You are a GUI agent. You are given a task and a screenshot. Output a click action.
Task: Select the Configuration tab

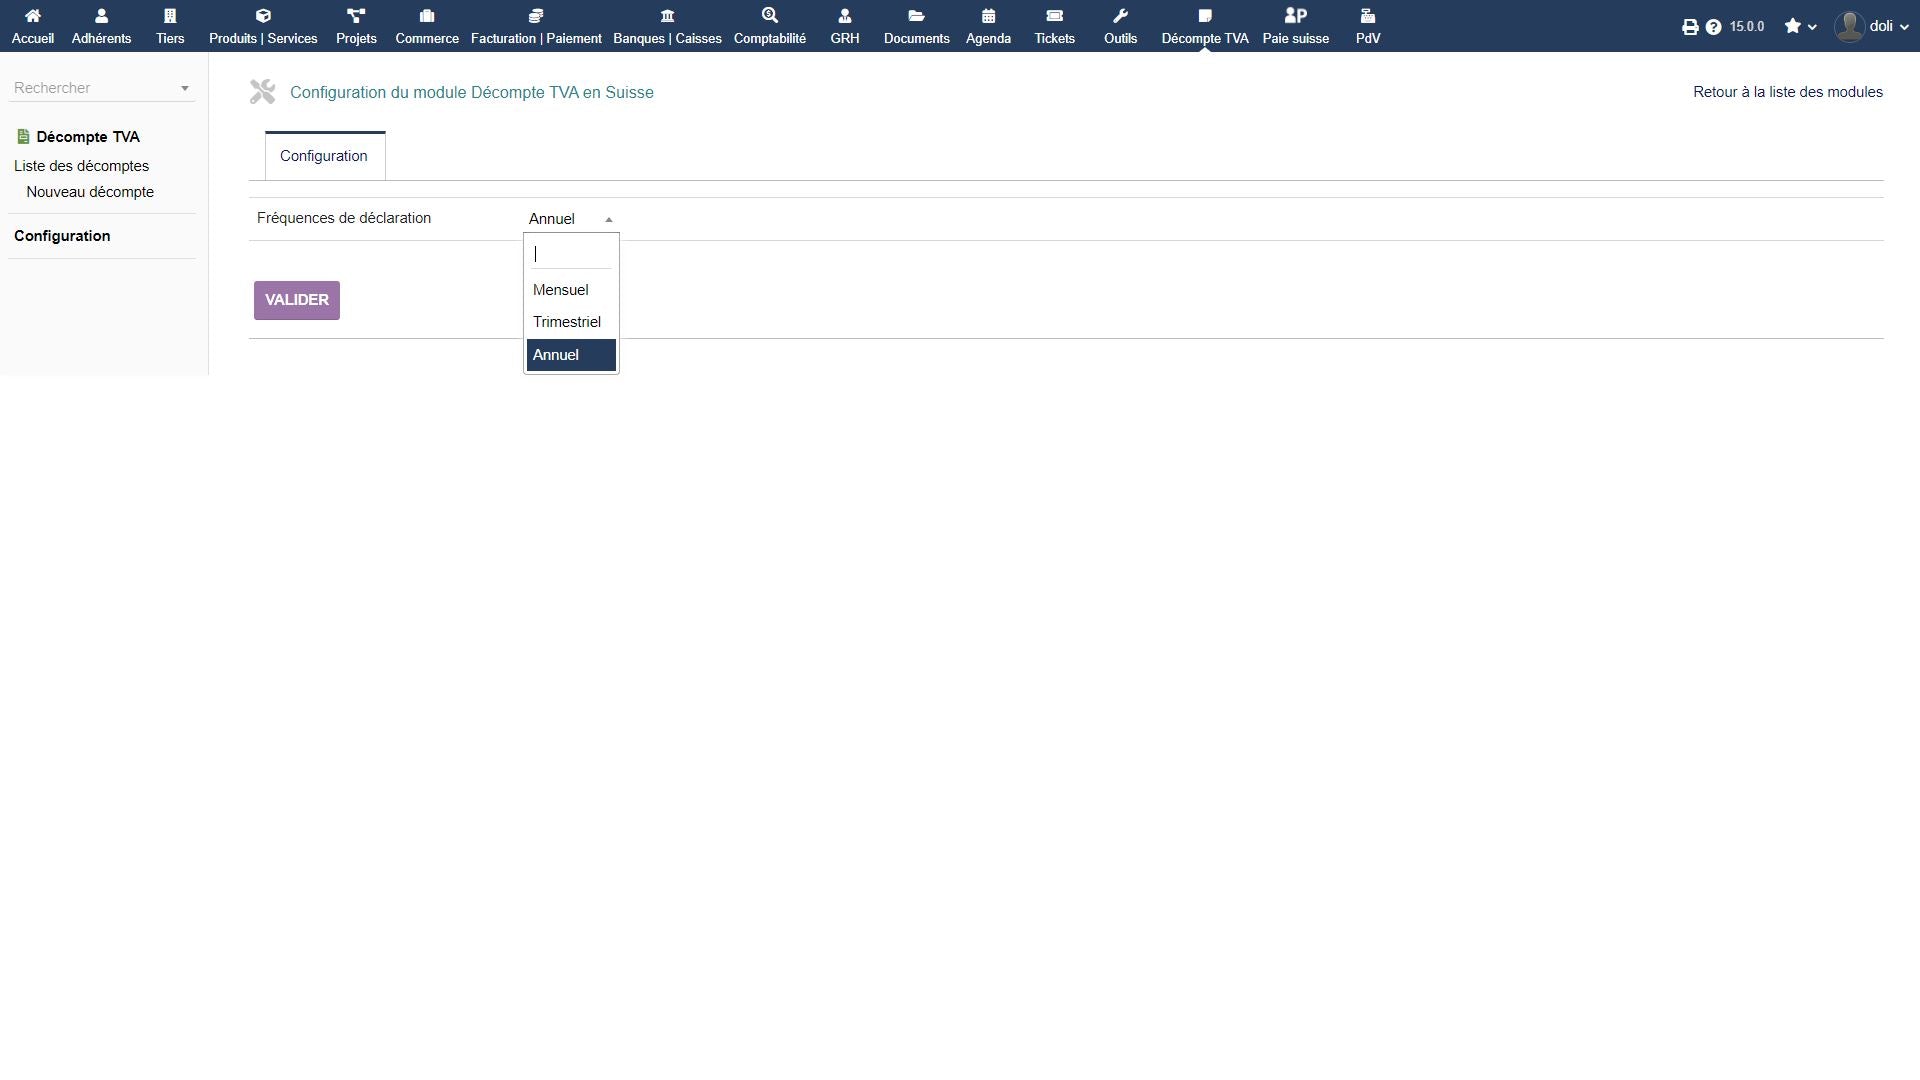(324, 156)
